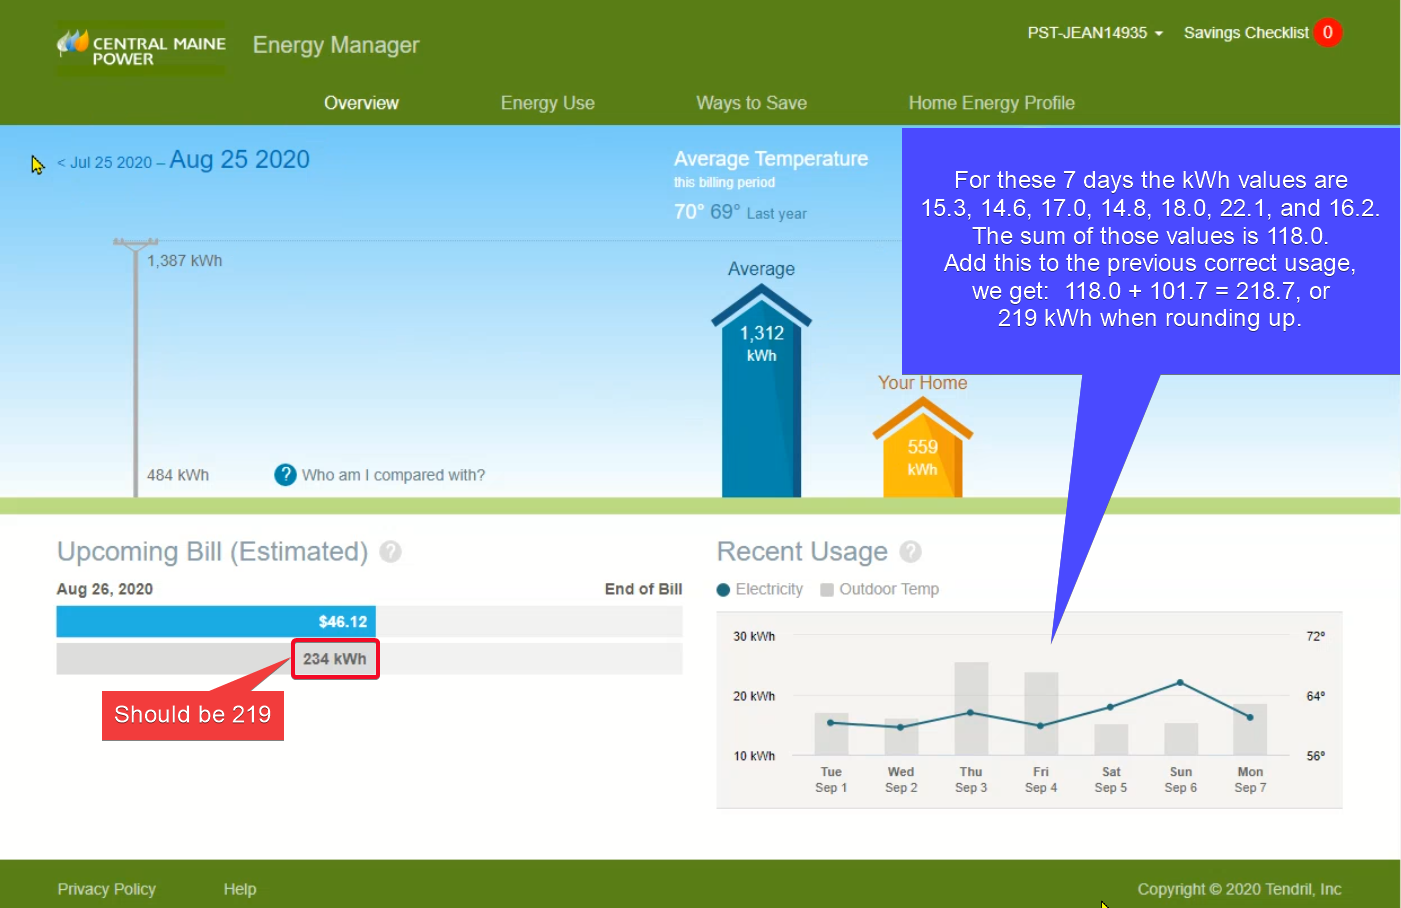This screenshot has height=908, width=1401.
Task: Open the Upcoming Bill help question mark
Action: (x=391, y=552)
